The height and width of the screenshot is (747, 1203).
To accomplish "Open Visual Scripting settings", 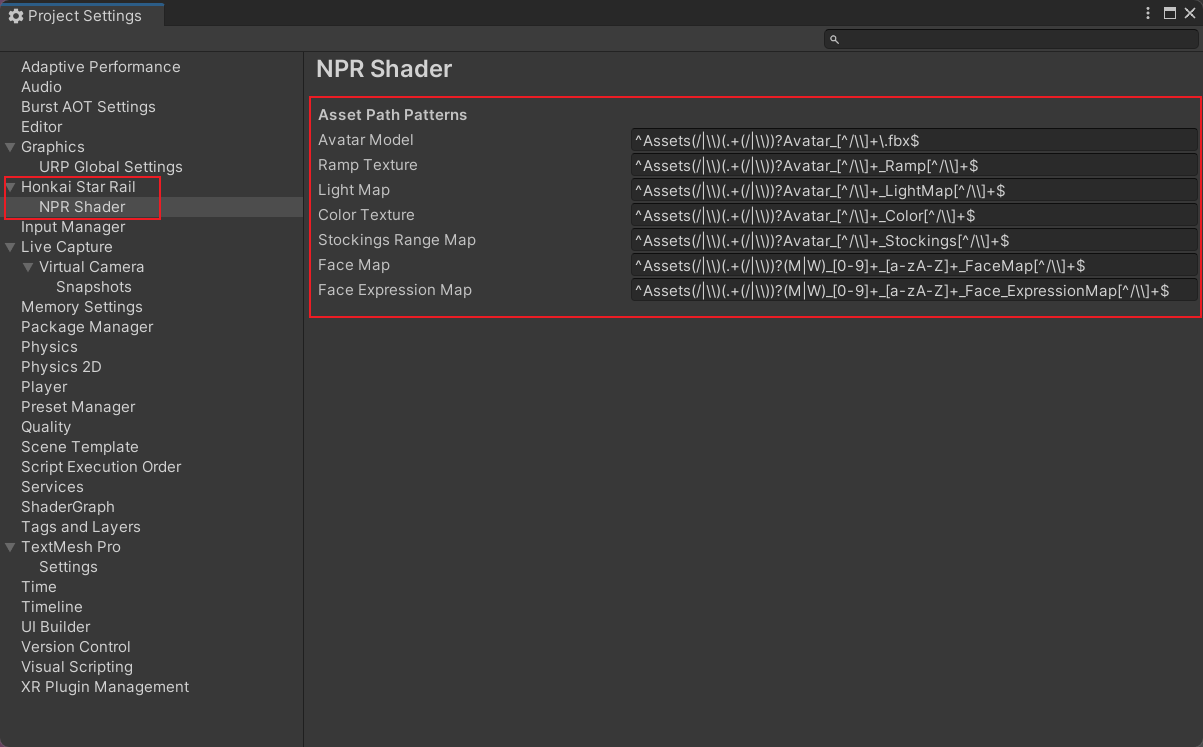I will click(77, 667).
